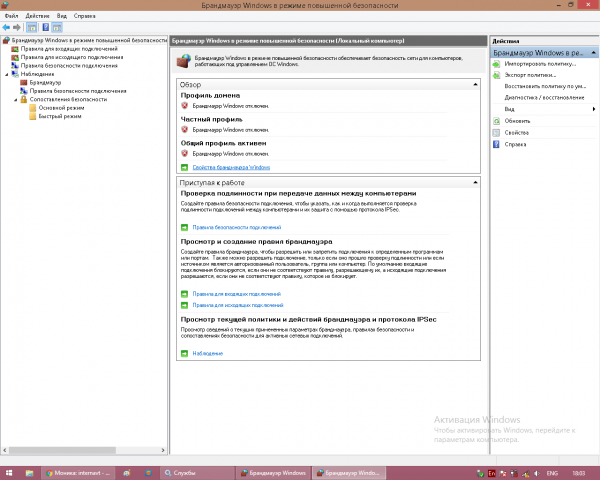Click 'Диагностика / восстановление' action
The height and width of the screenshot is (480, 600).
544,98
